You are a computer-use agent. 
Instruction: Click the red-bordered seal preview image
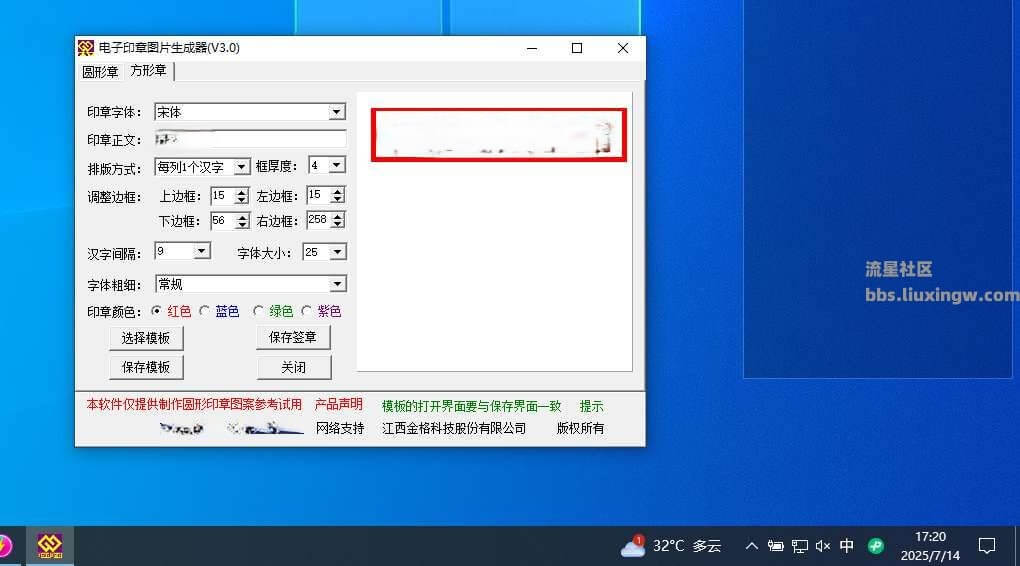tap(499, 135)
